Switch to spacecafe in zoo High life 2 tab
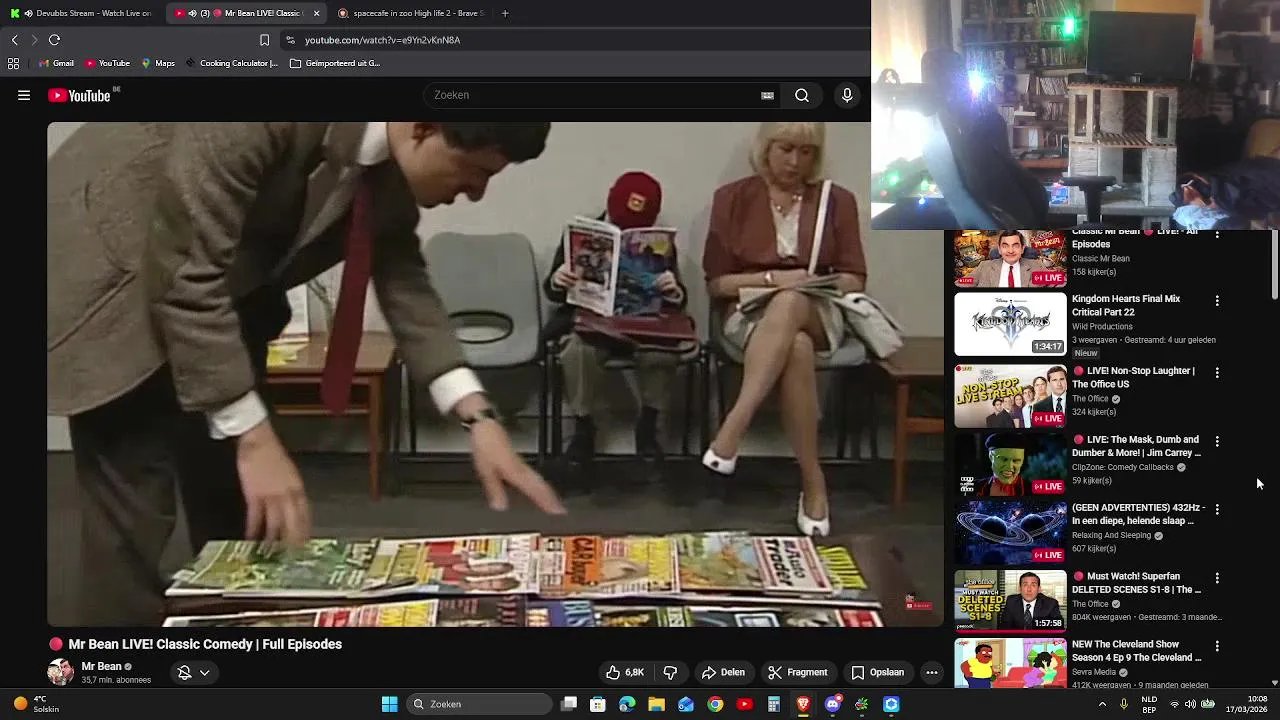1280x720 pixels. point(410,13)
